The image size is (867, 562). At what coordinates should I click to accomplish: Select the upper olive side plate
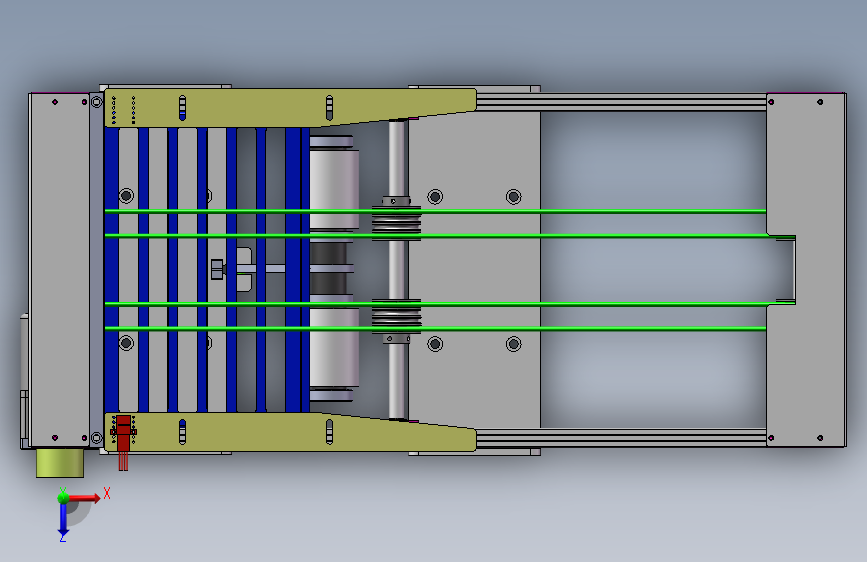pos(290,107)
